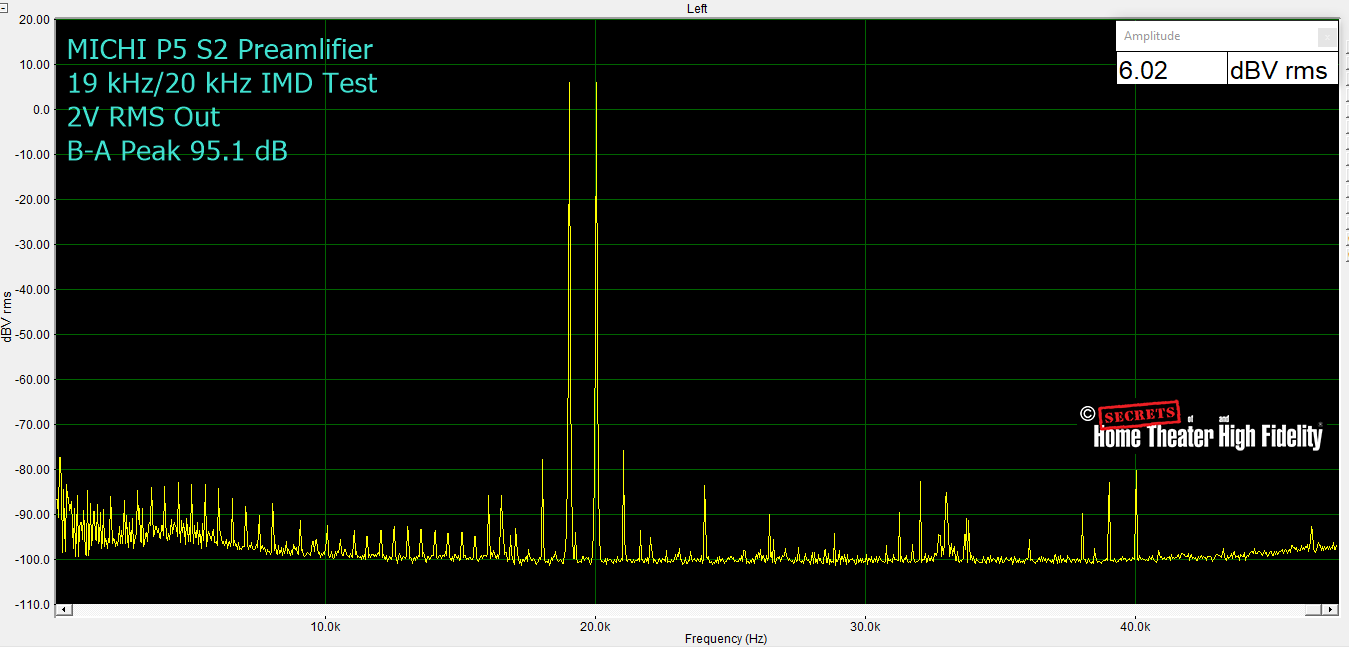Click the 20.00 amplitude tick label

[35, 20]
